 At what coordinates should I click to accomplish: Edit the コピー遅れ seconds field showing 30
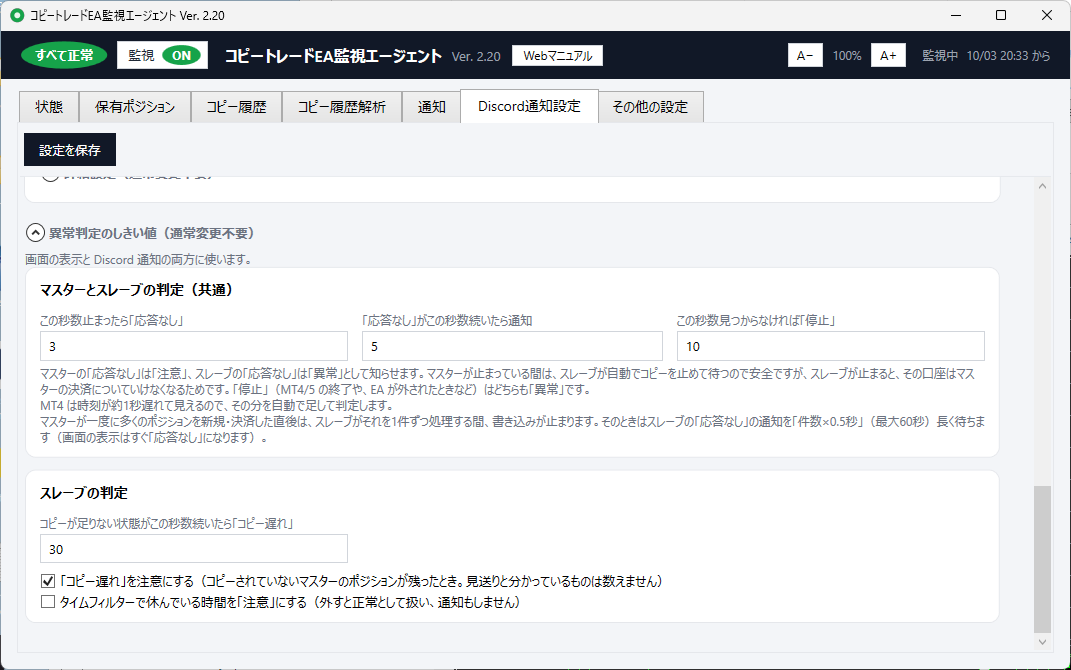click(x=194, y=549)
